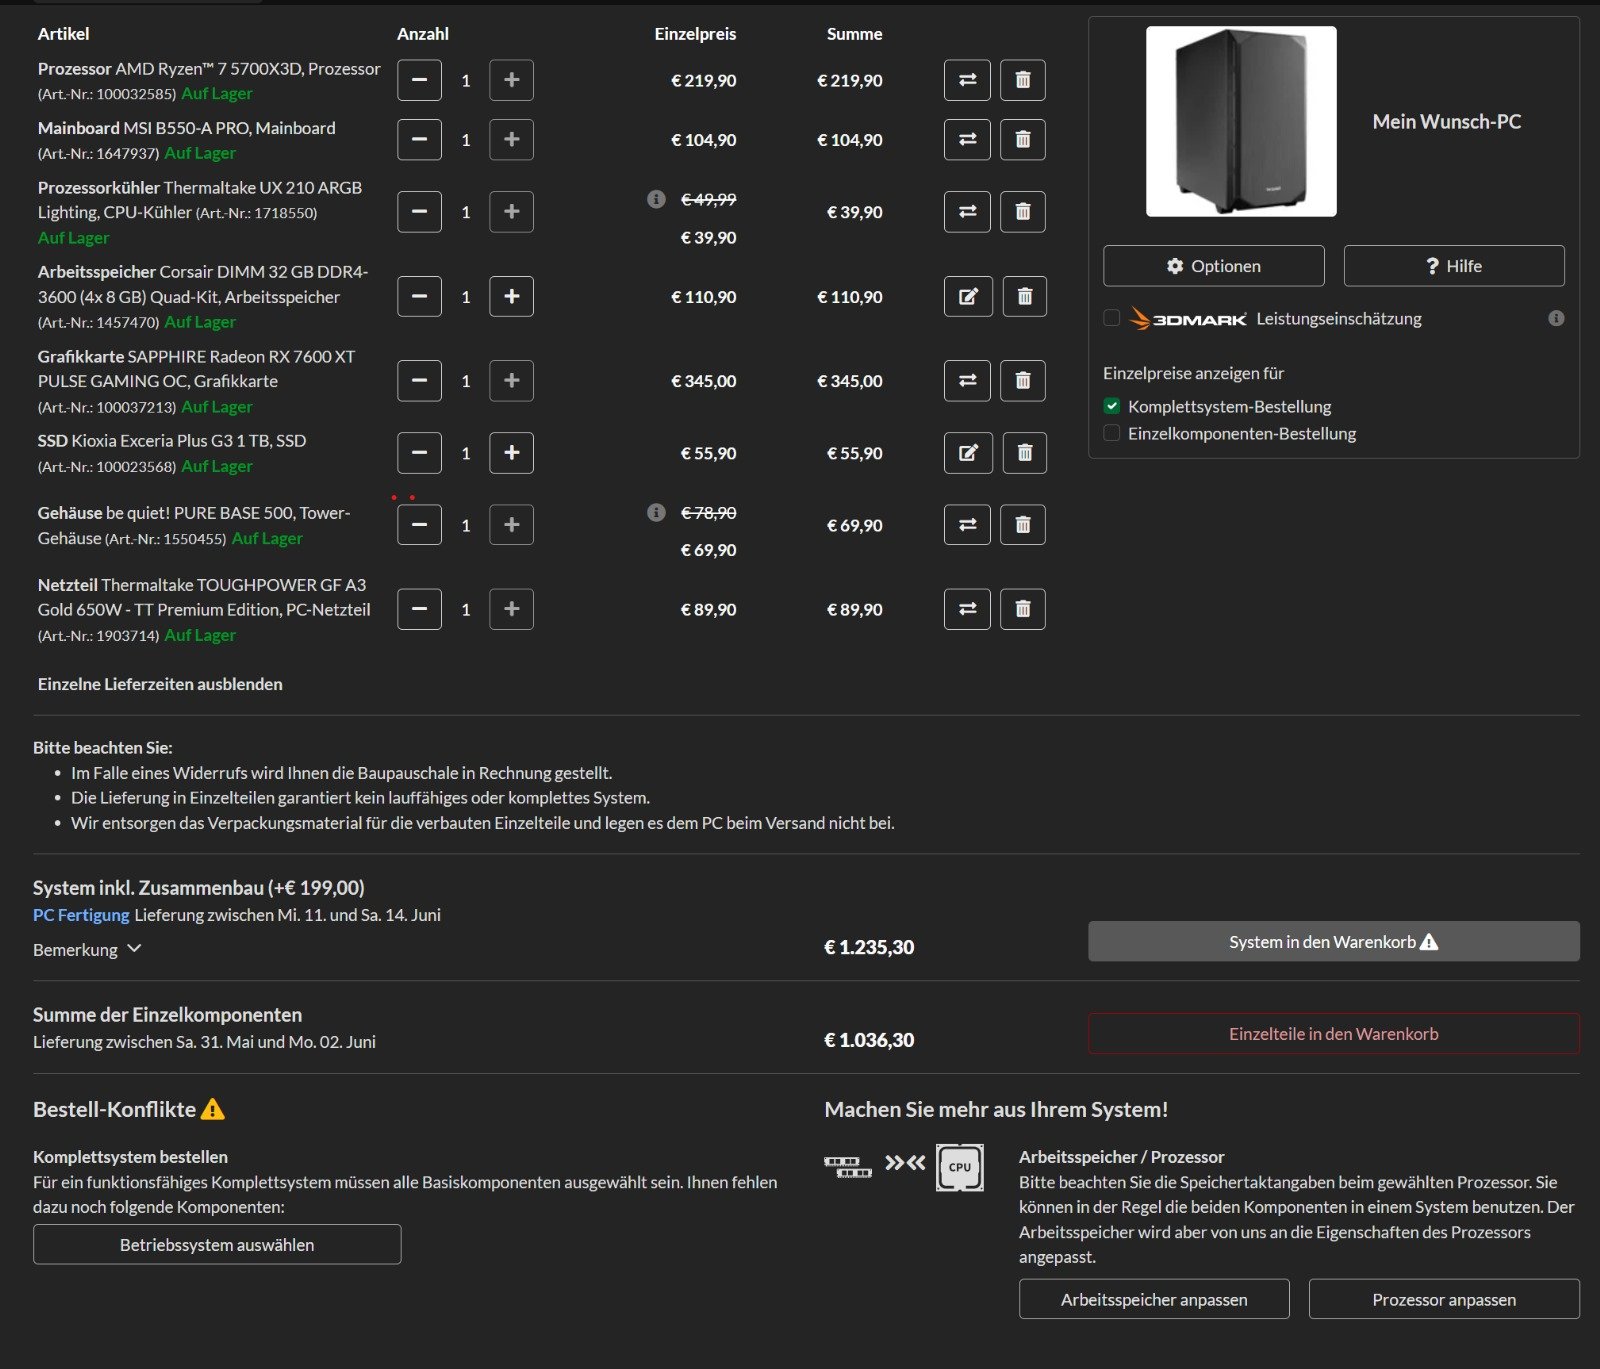Delete the AMD Ryzen 7 5700X3D processor
Screen dimensions: 1600x1369
(1023, 80)
